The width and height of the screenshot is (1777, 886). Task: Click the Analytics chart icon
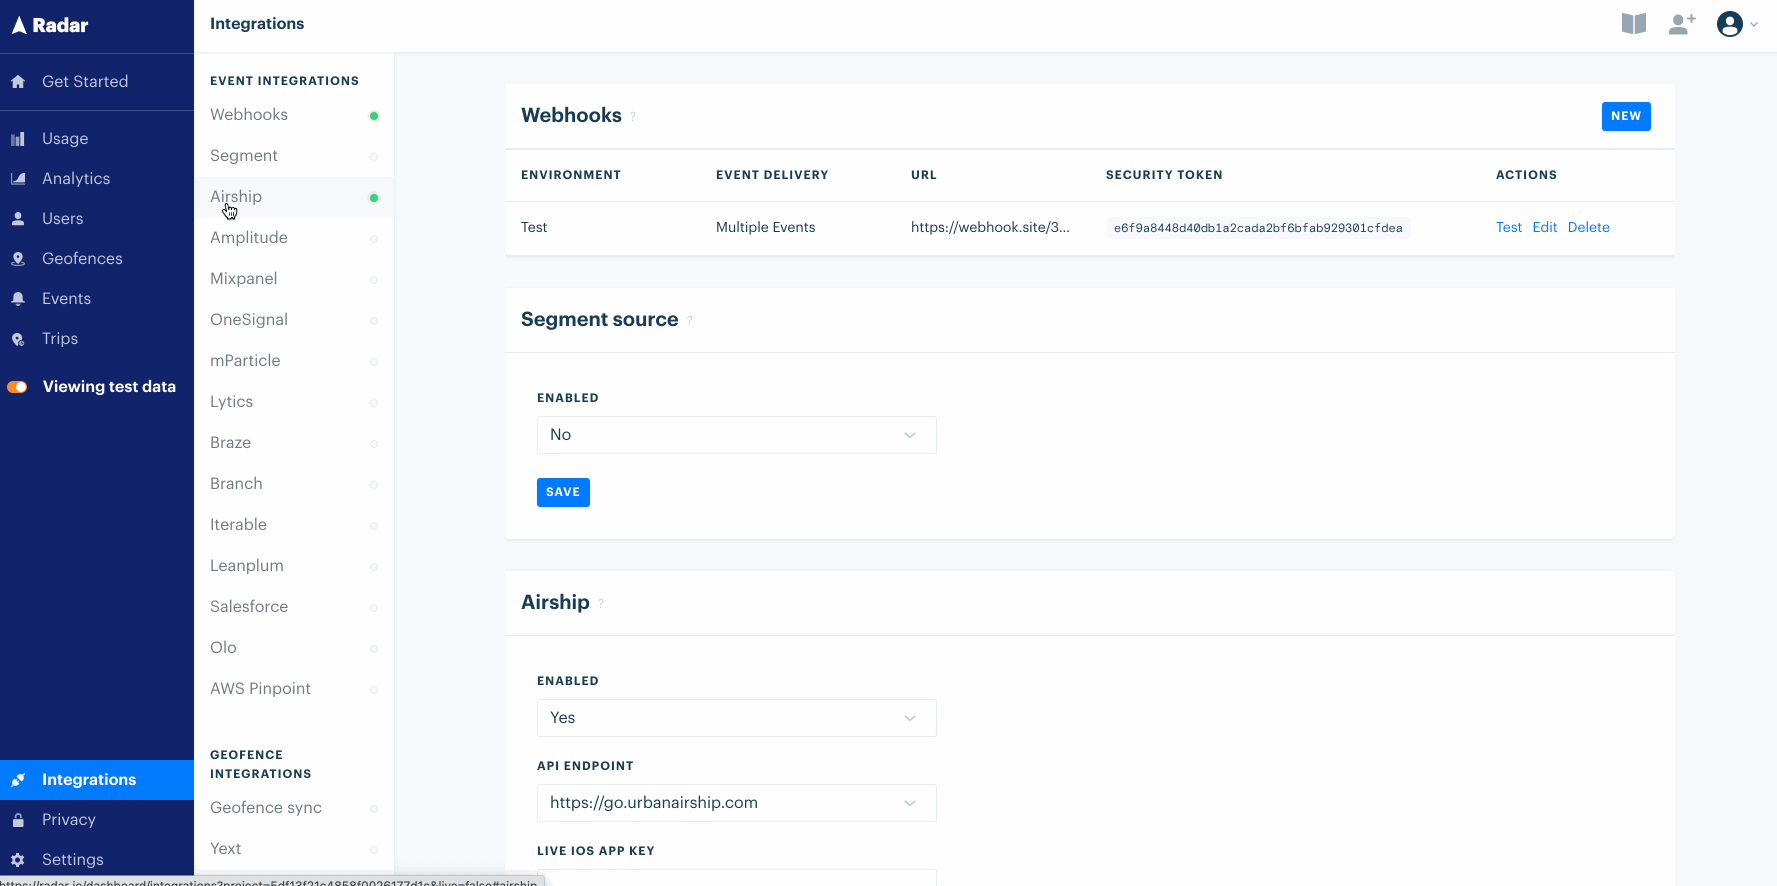click(18, 179)
